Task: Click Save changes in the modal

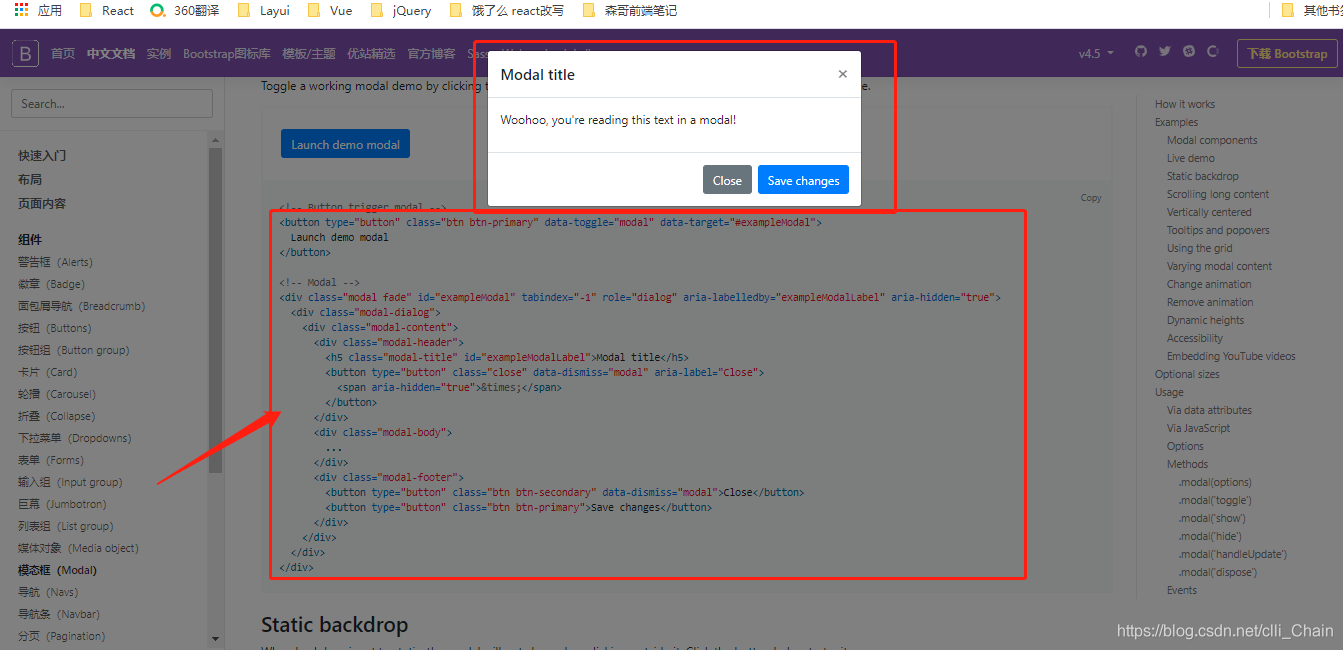Action: pos(803,180)
